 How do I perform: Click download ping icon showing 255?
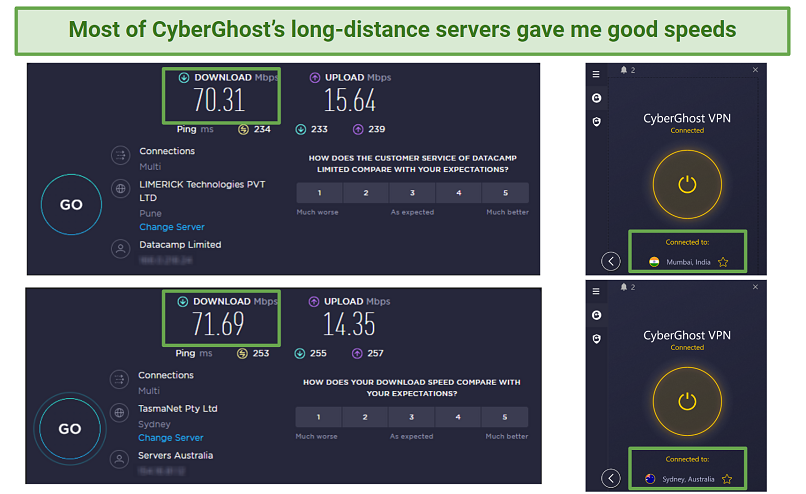click(x=300, y=354)
